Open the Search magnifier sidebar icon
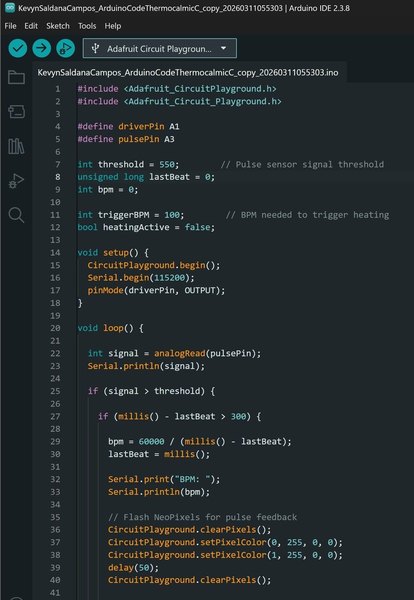414x600 pixels. point(16,215)
